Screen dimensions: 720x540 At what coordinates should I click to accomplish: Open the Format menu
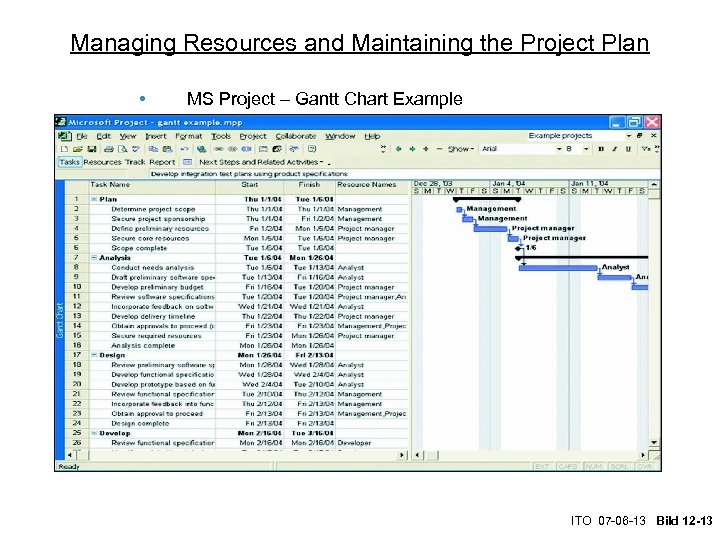(x=188, y=136)
